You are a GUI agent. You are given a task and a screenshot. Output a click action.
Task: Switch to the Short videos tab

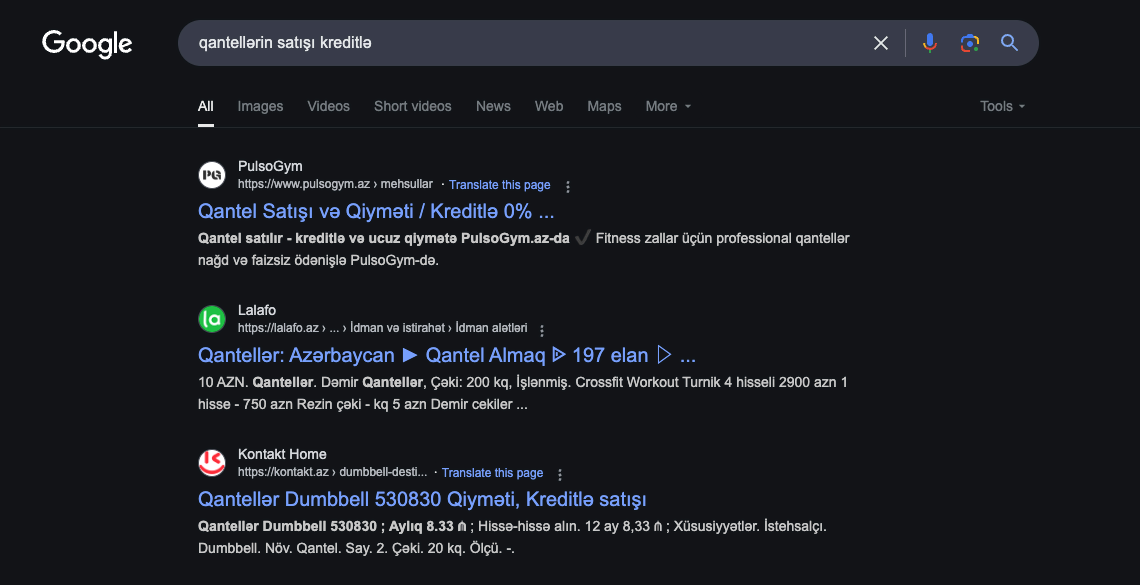413,106
